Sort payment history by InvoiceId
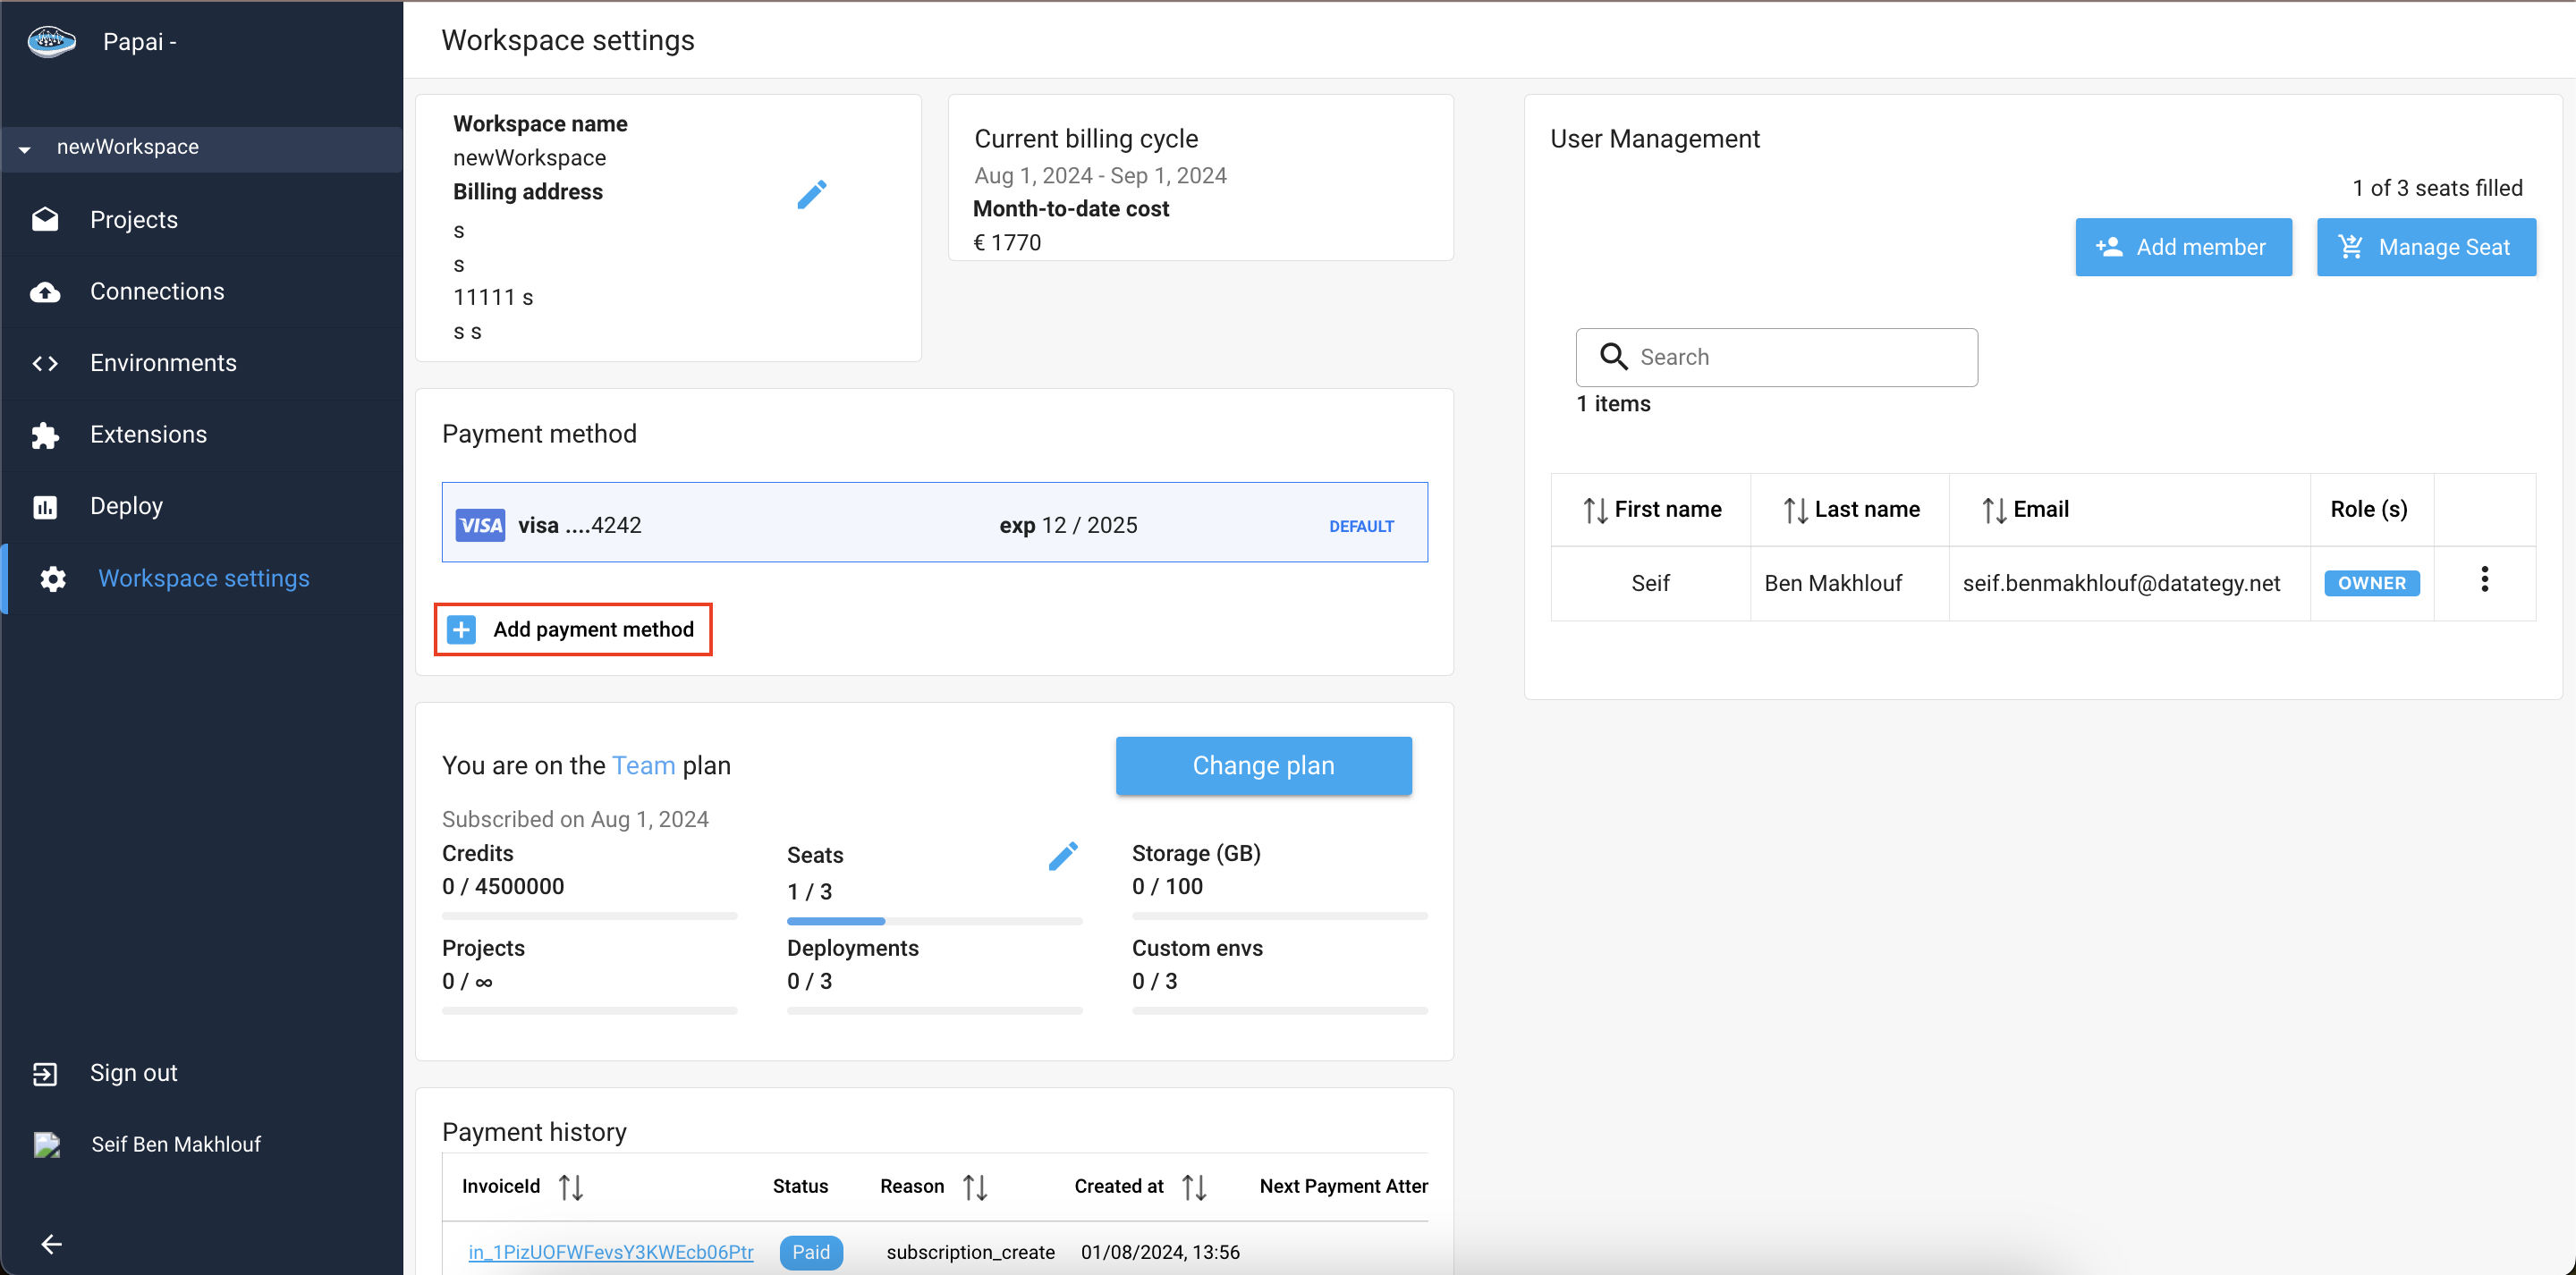 click(571, 1187)
